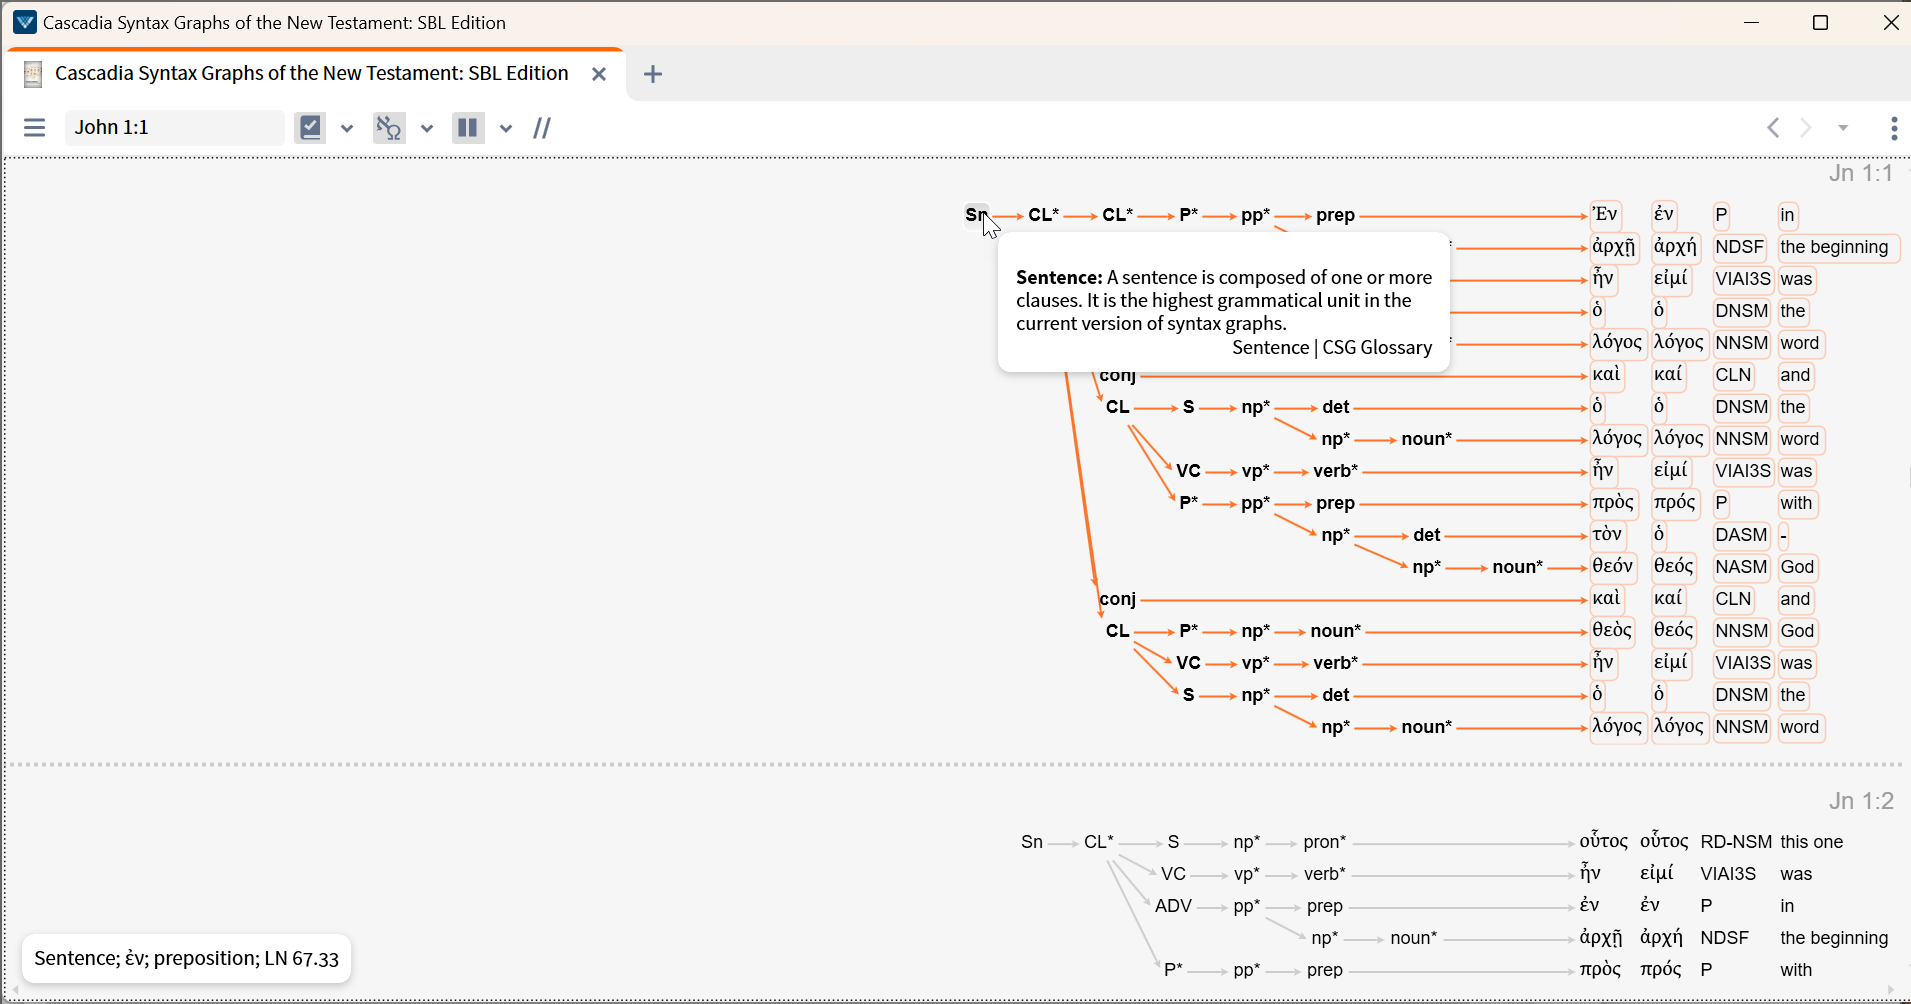The image size is (1911, 1004).
Task: Click the lemma πρός in John 1:2
Action: pyautogui.click(x=1661, y=970)
